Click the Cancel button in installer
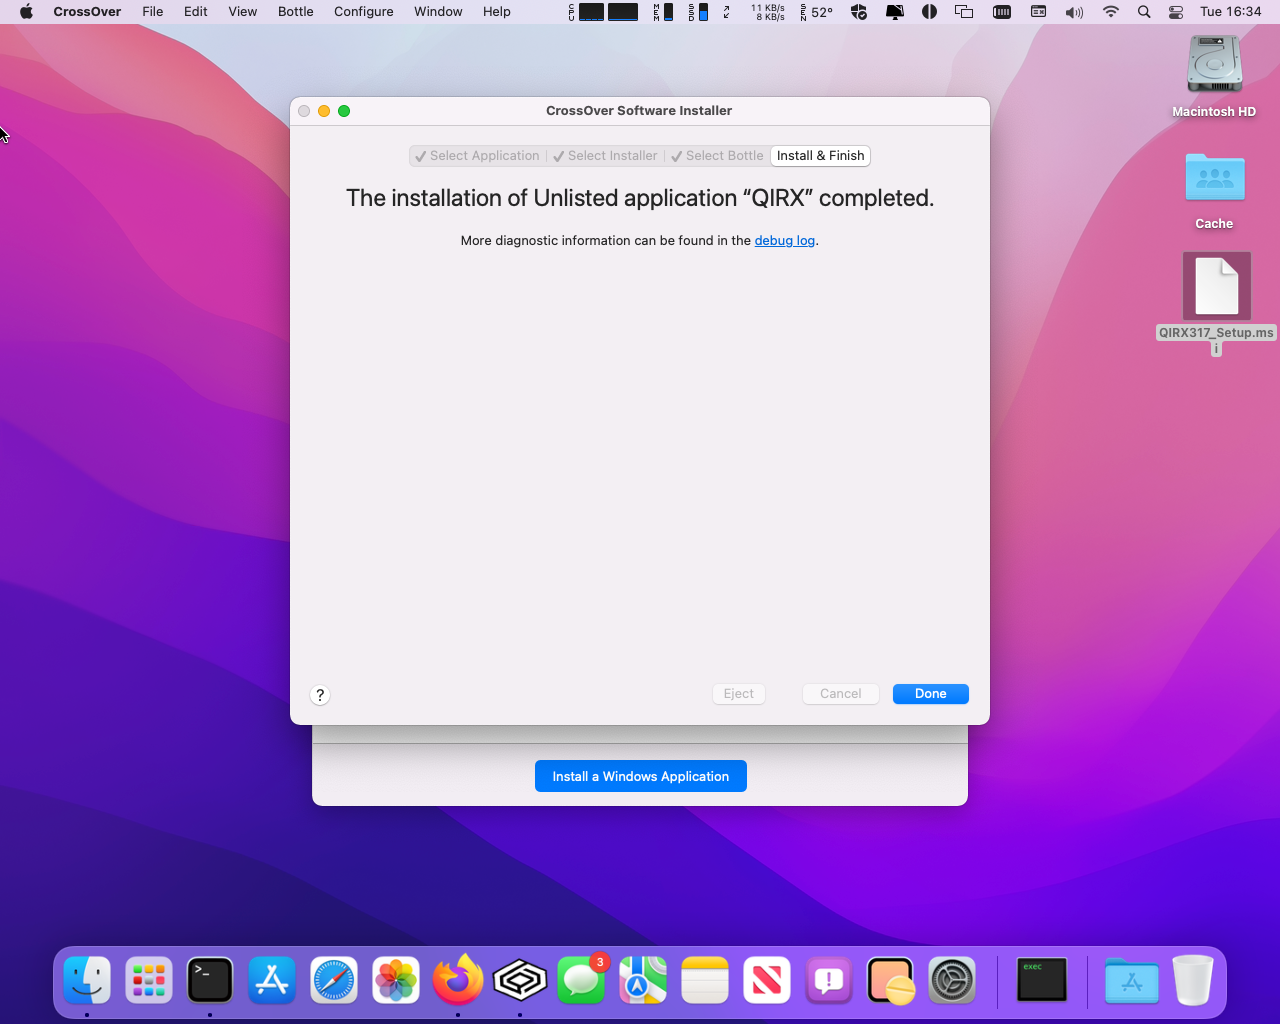The width and height of the screenshot is (1280, 1024). tap(840, 694)
